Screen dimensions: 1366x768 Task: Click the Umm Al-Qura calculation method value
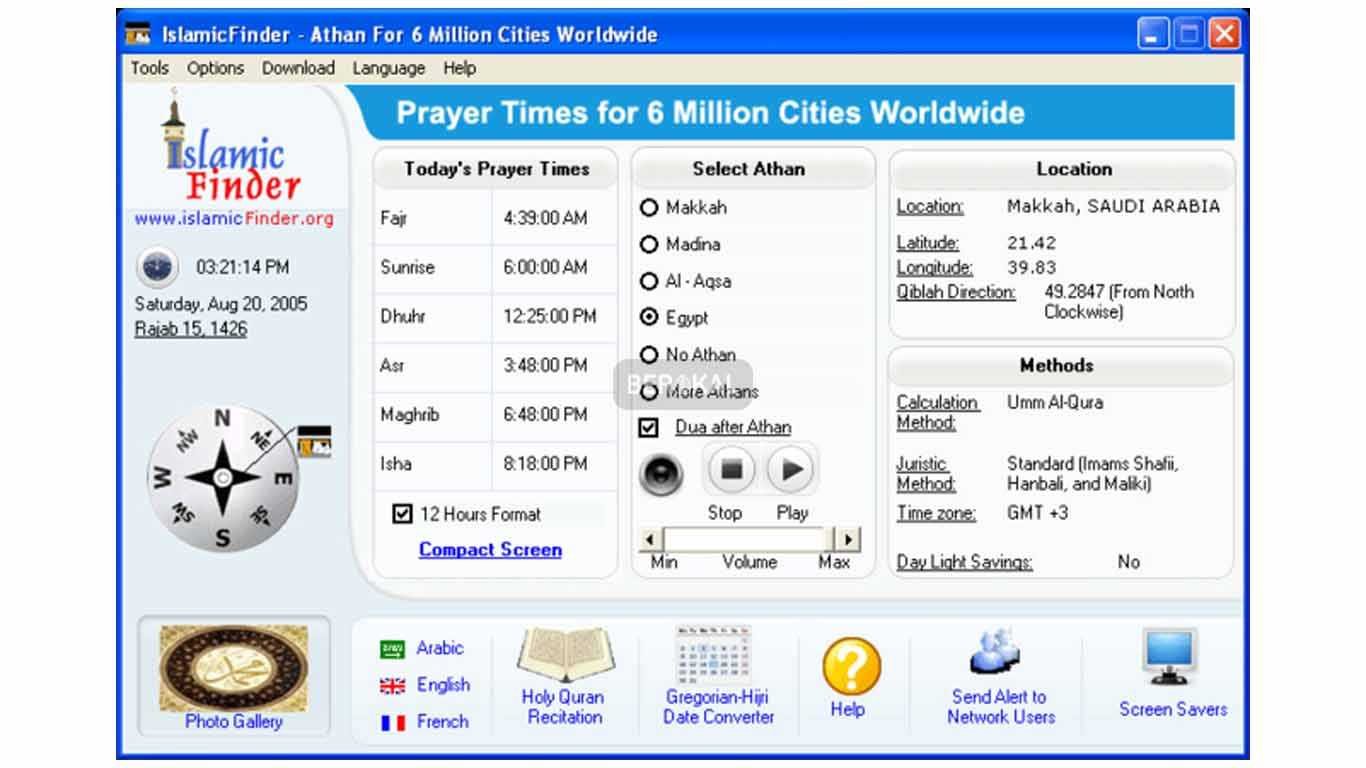[1055, 402]
